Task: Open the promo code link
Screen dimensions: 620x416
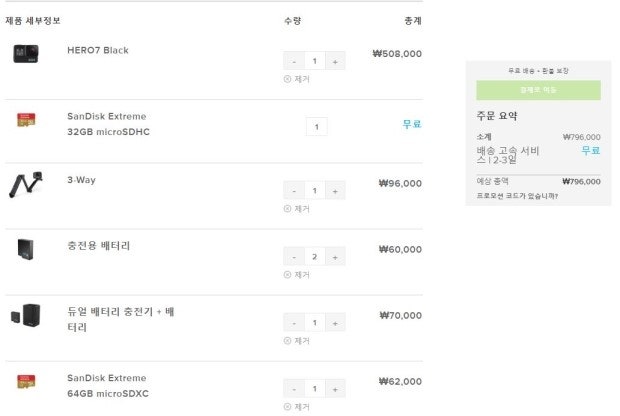Action: (x=518, y=196)
